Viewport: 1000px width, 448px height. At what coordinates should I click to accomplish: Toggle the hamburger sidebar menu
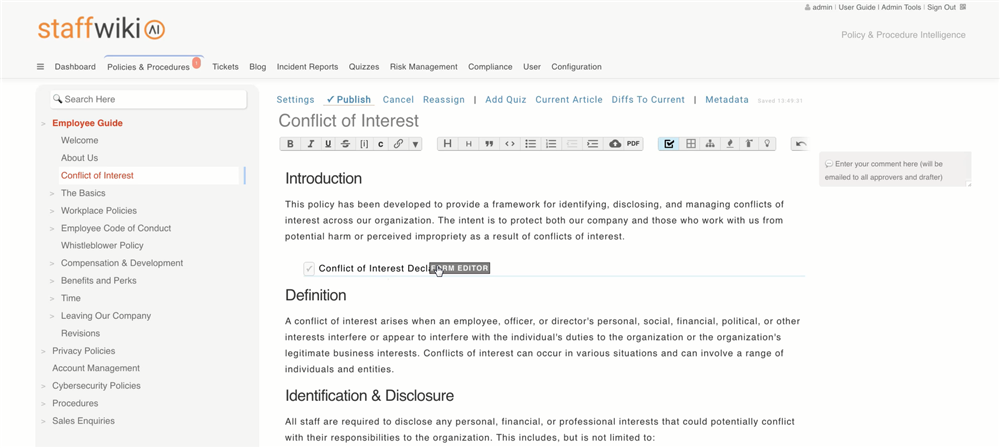(x=40, y=67)
